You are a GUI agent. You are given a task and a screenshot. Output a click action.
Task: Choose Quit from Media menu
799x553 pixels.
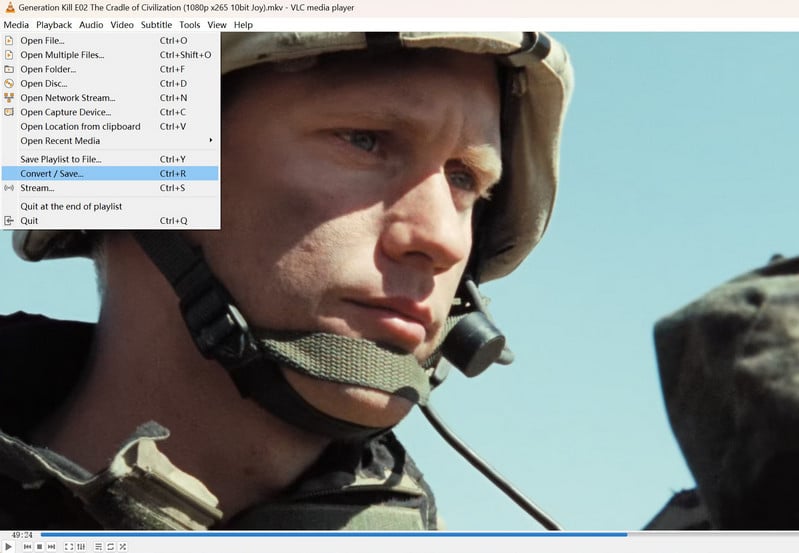pyautogui.click(x=110, y=220)
